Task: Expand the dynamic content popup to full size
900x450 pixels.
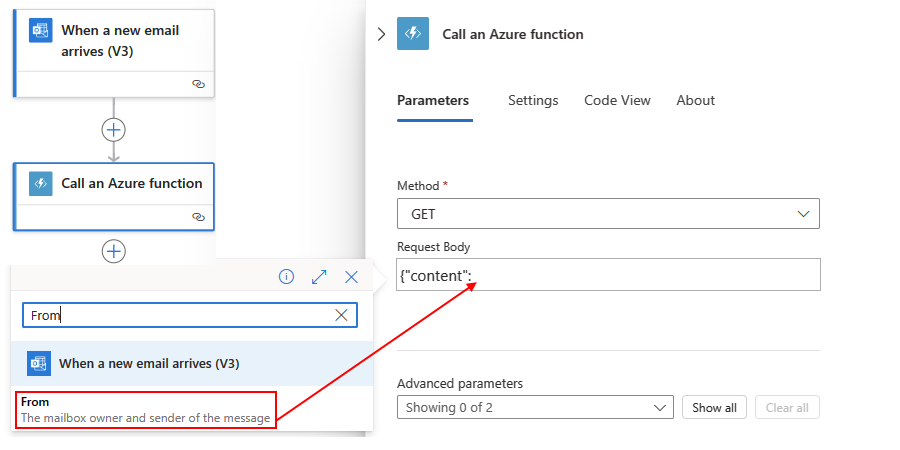Action: (x=319, y=277)
